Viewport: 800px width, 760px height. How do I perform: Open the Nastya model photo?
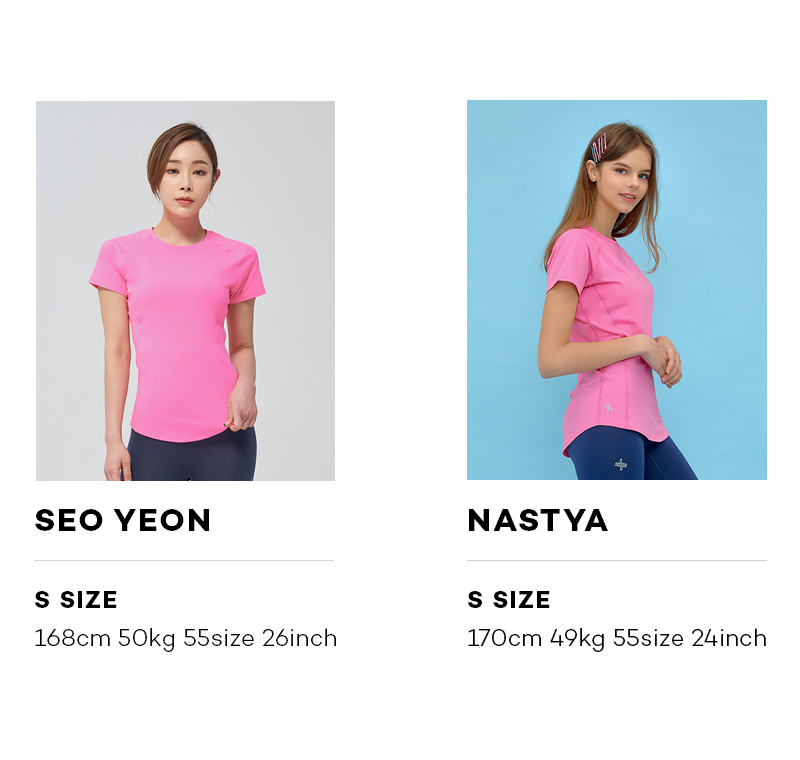coord(617,290)
